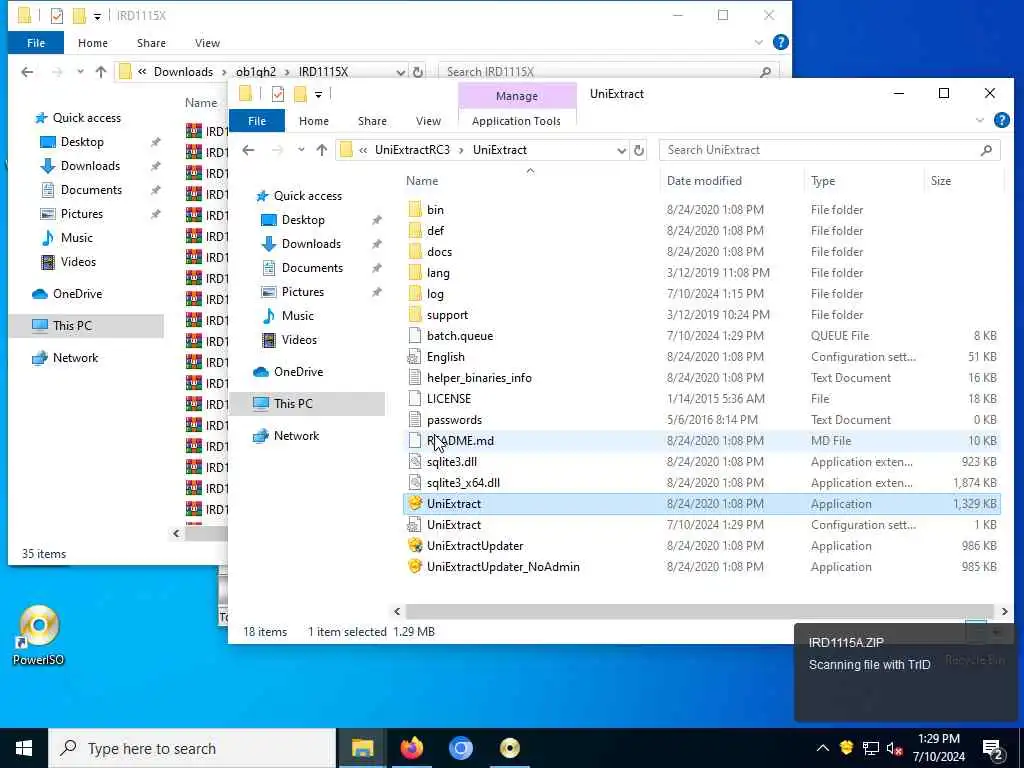Switch to Share tab in UniExtract window
This screenshot has height=768, width=1024.
click(x=372, y=121)
